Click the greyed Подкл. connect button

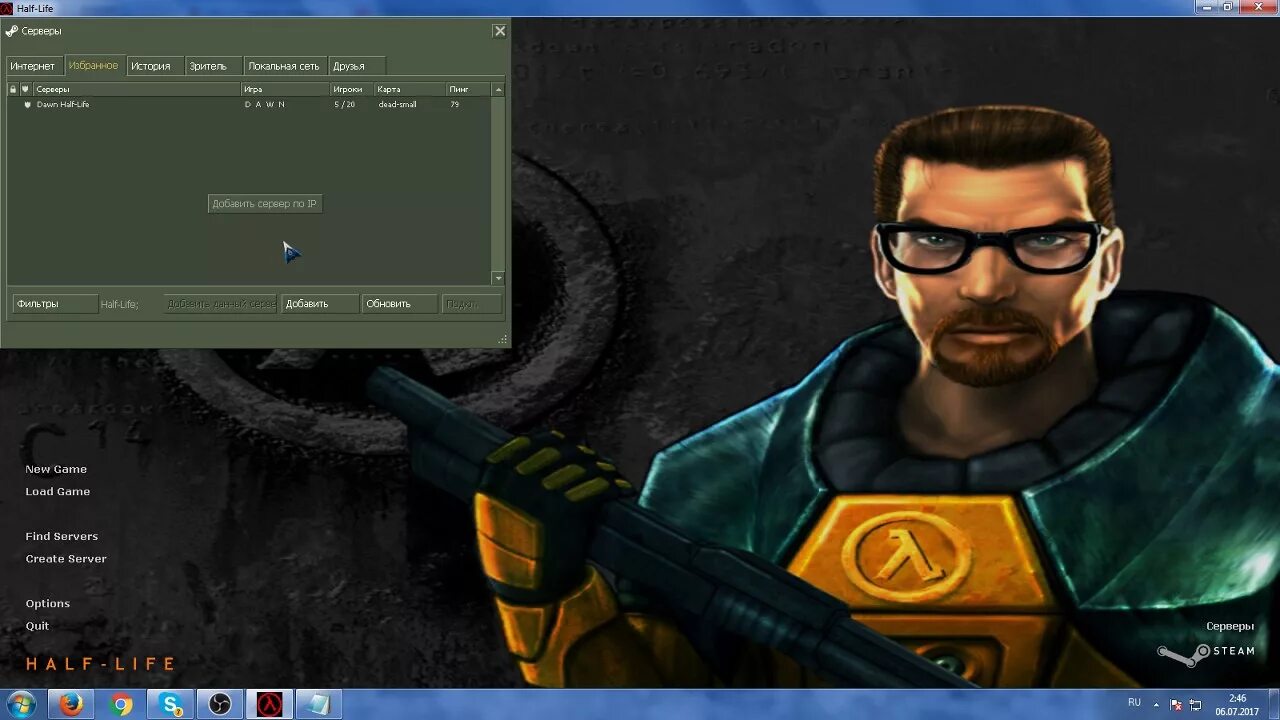click(x=472, y=304)
